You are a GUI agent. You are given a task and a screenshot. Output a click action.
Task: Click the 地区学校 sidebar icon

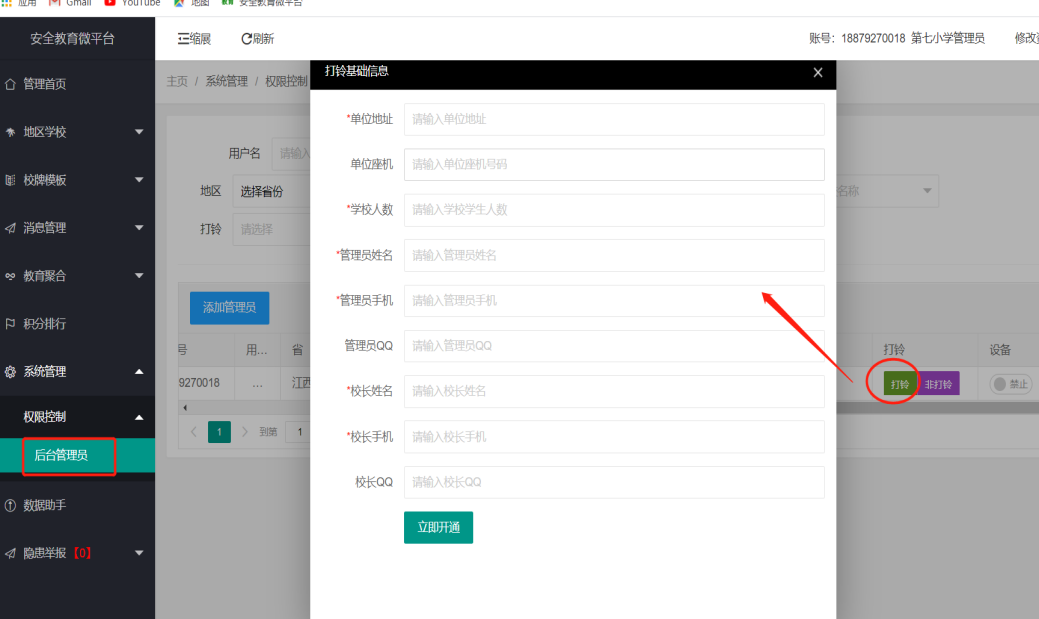pos(11,132)
